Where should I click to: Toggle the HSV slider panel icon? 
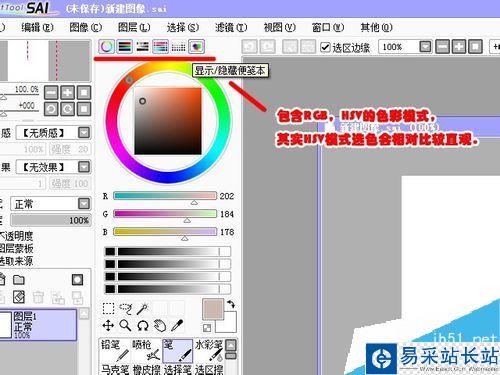coord(143,47)
